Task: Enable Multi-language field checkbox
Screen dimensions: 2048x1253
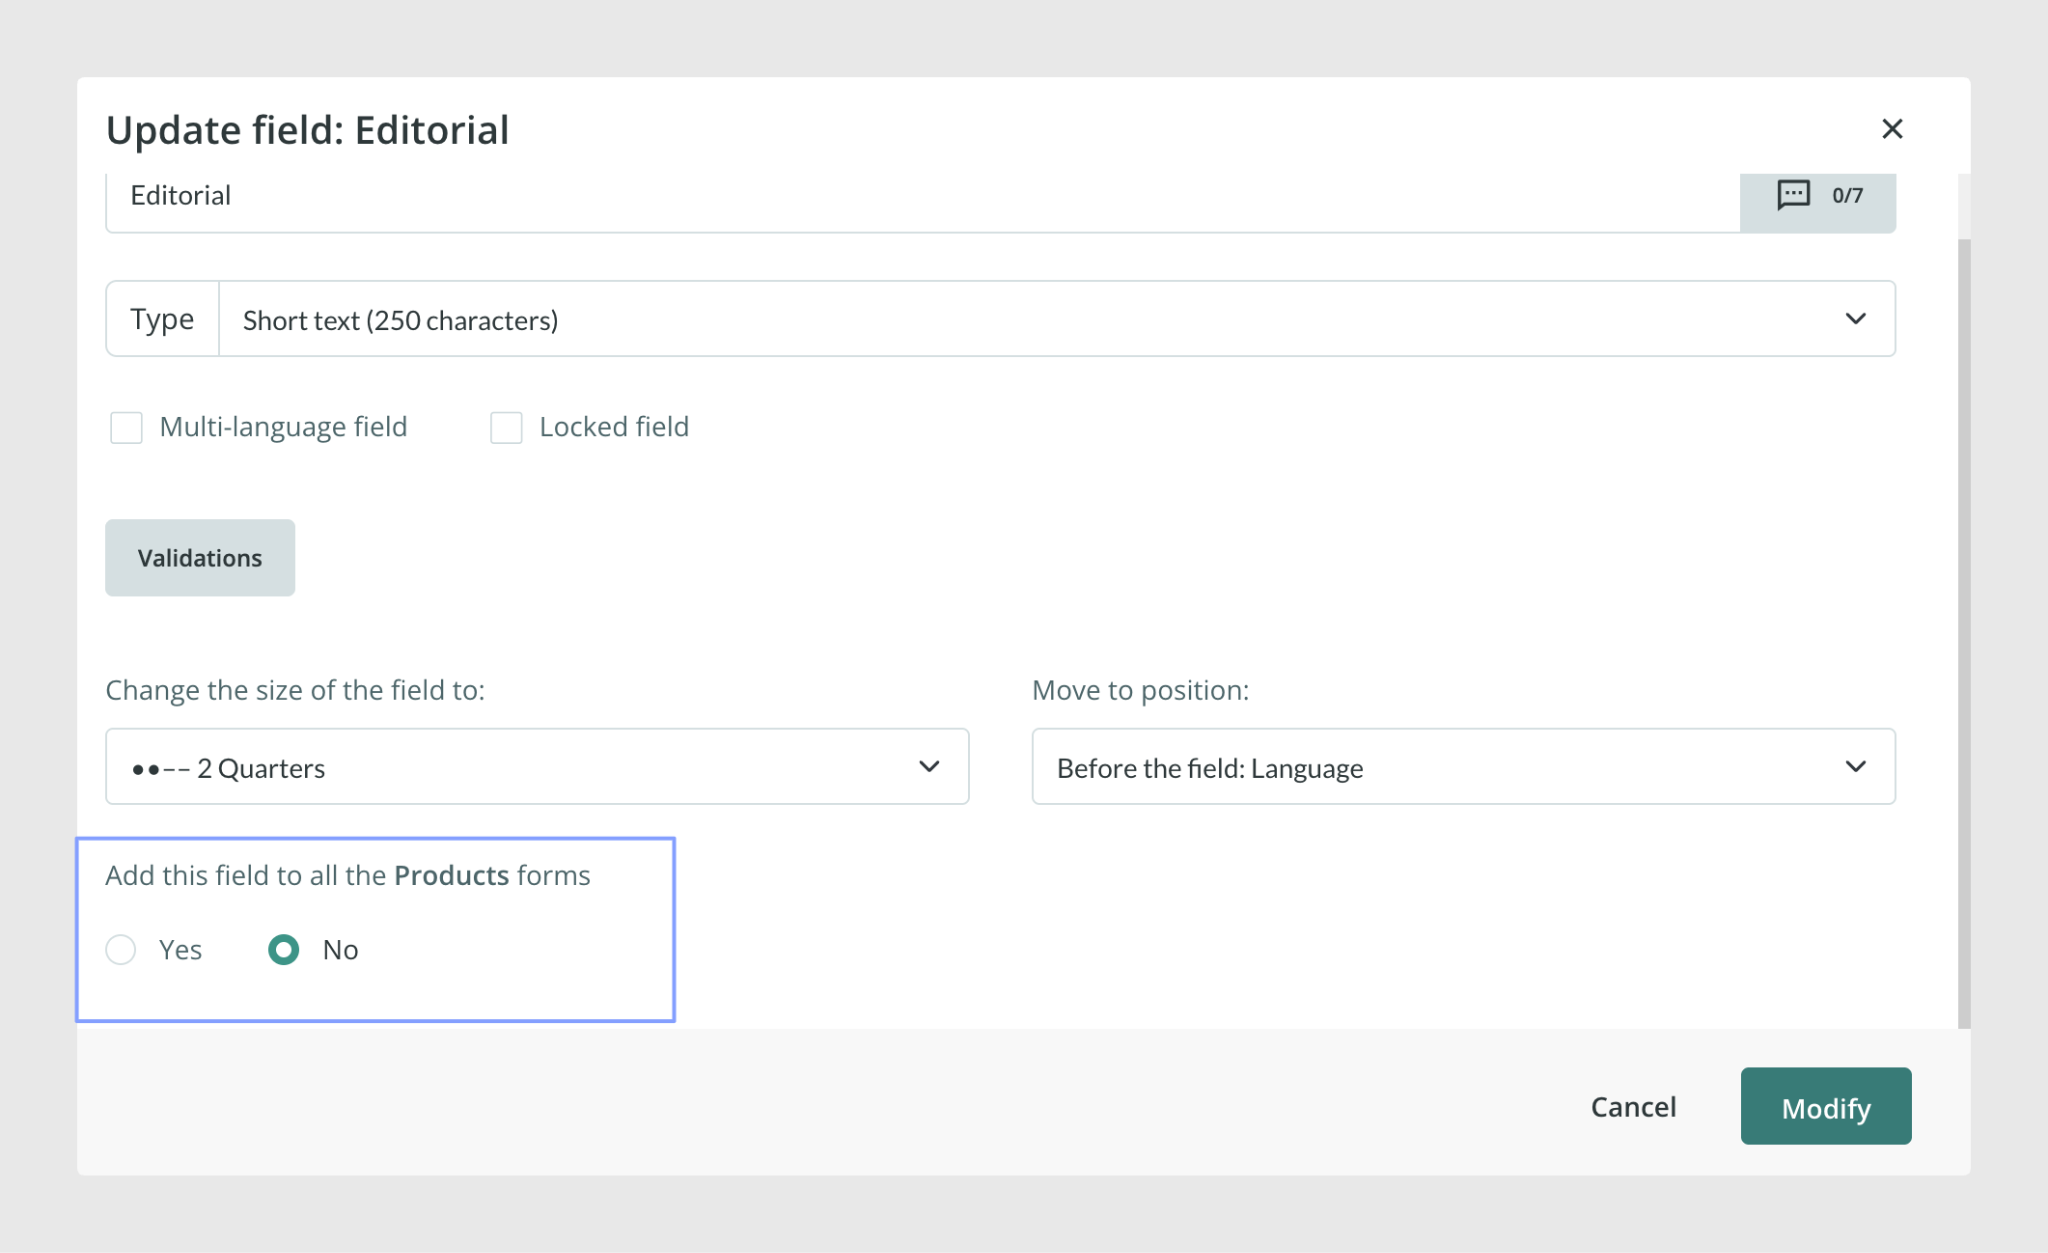Action: click(x=126, y=427)
